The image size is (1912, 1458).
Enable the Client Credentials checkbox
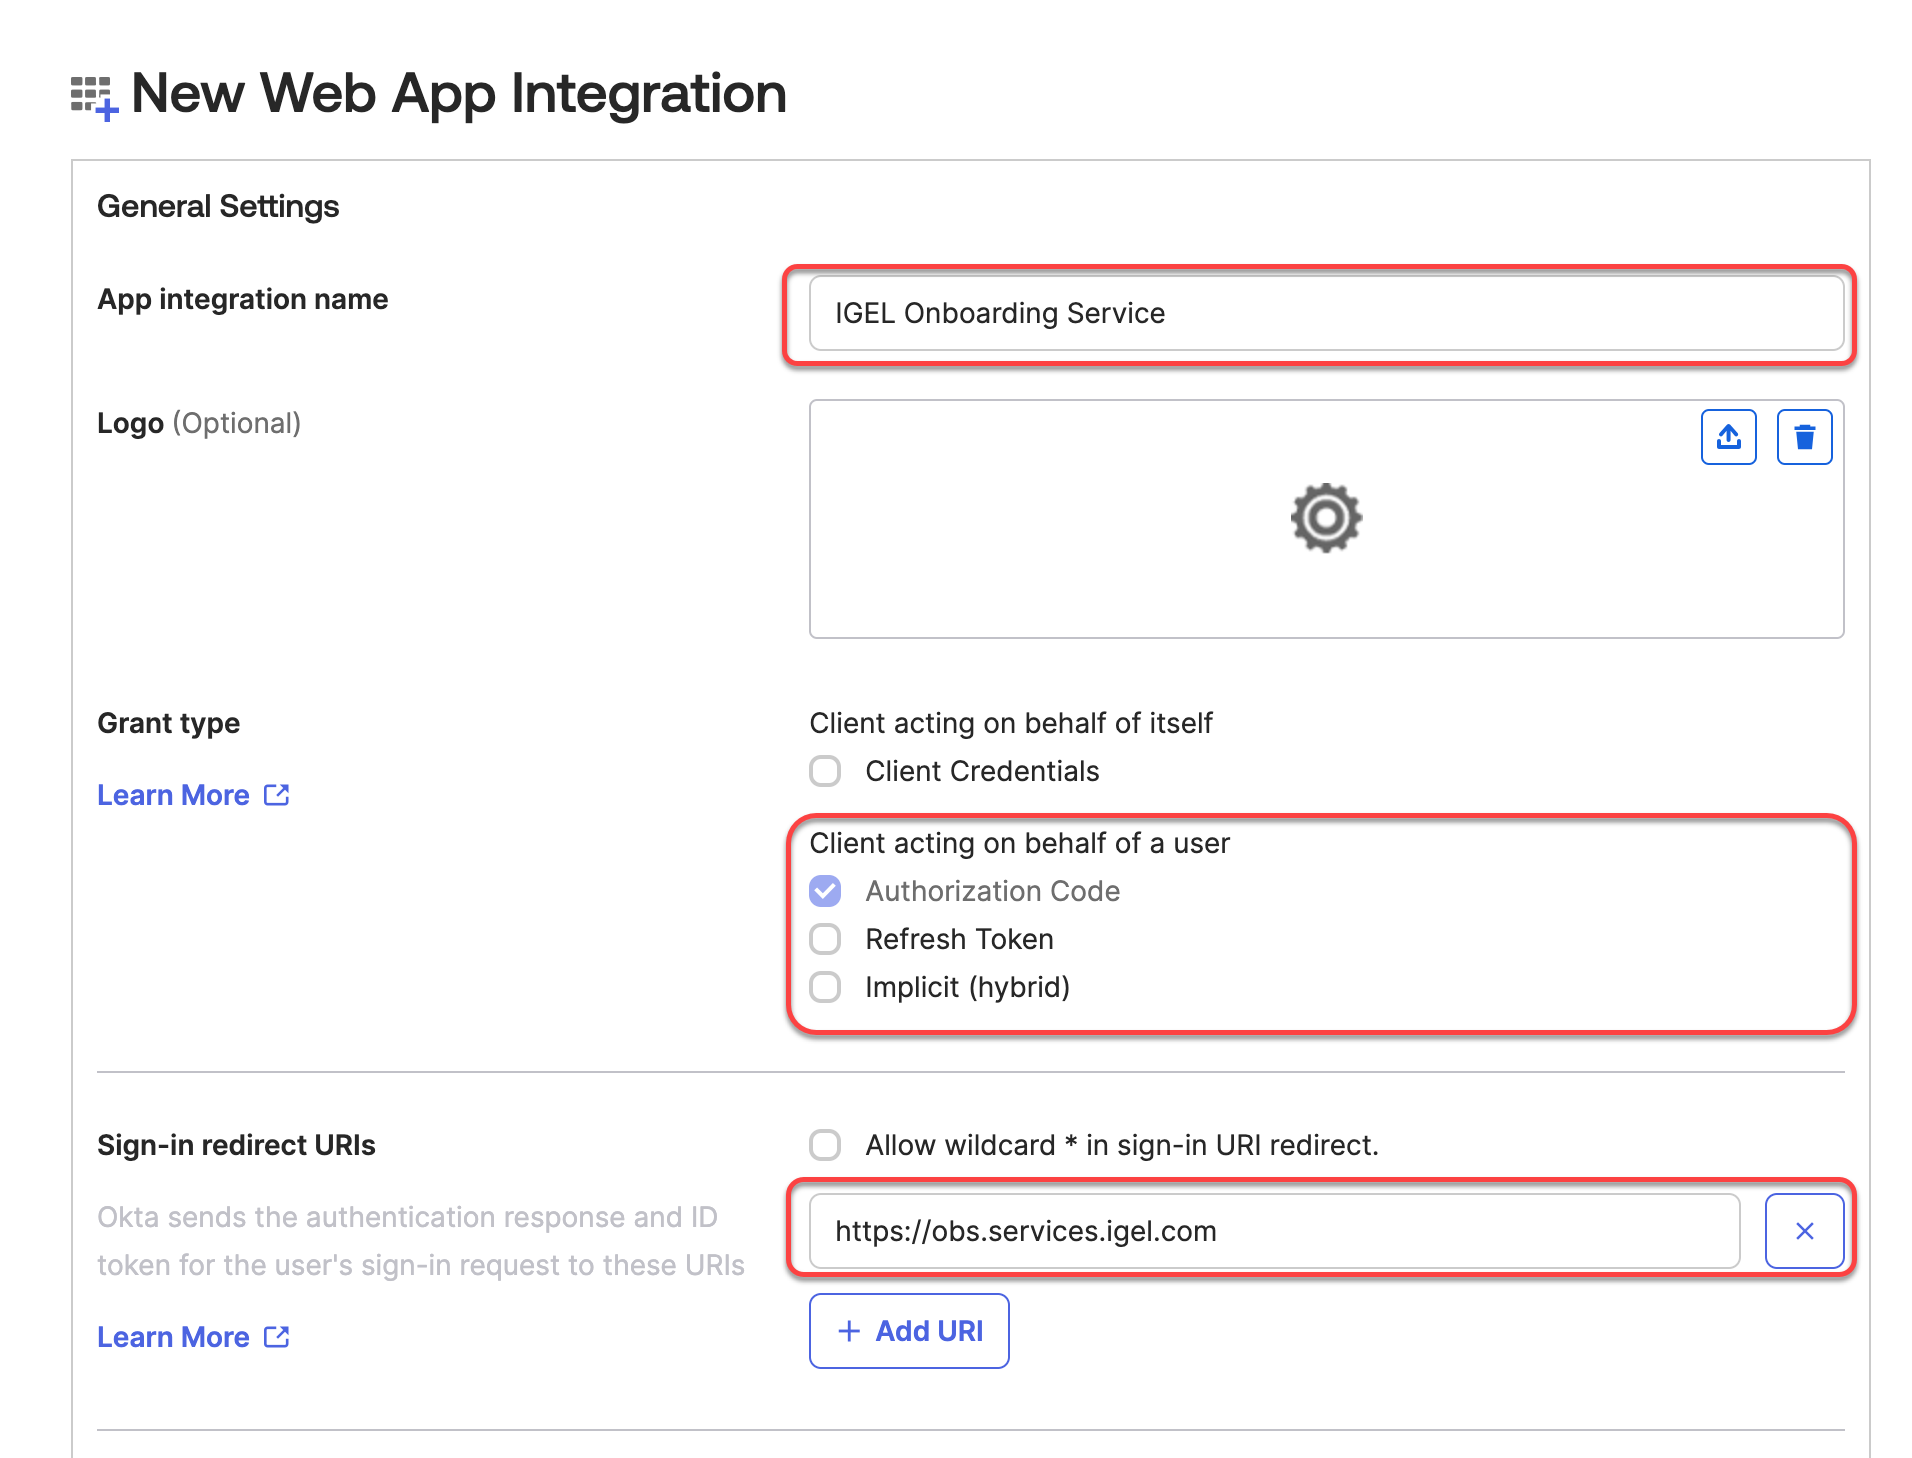coord(825,771)
